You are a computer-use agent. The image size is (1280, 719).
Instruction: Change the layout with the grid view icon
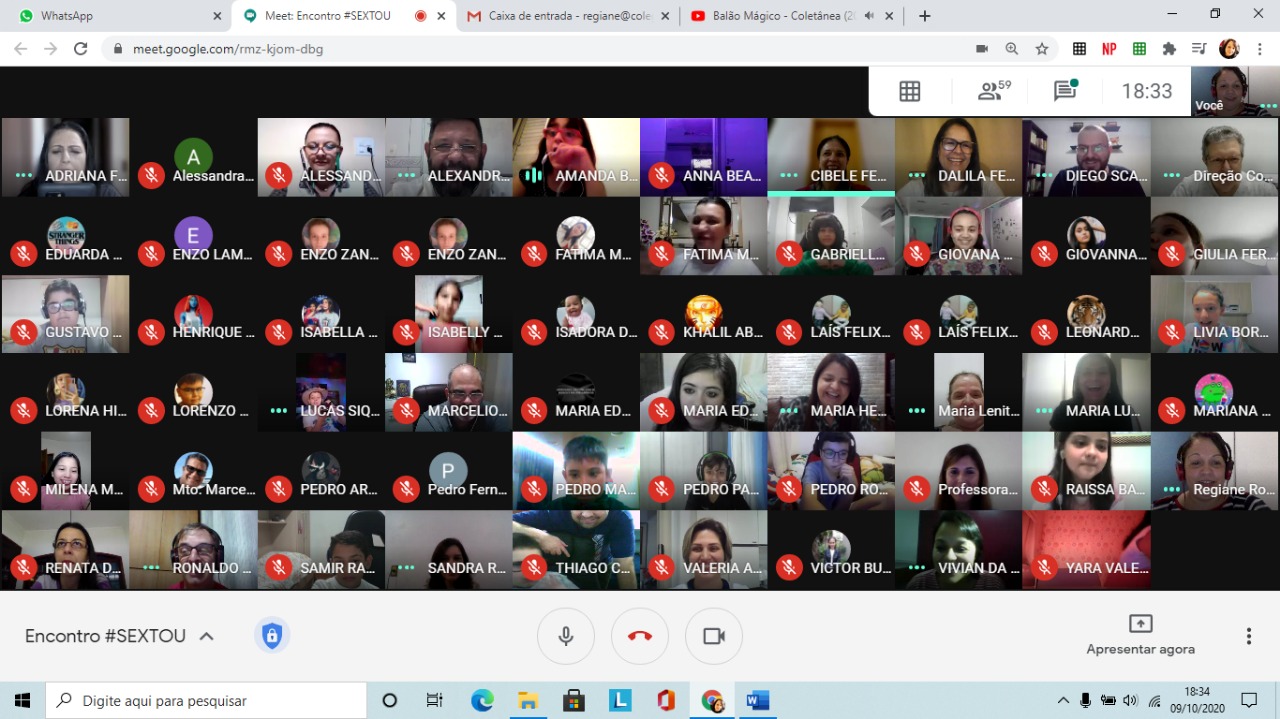[x=909, y=91]
